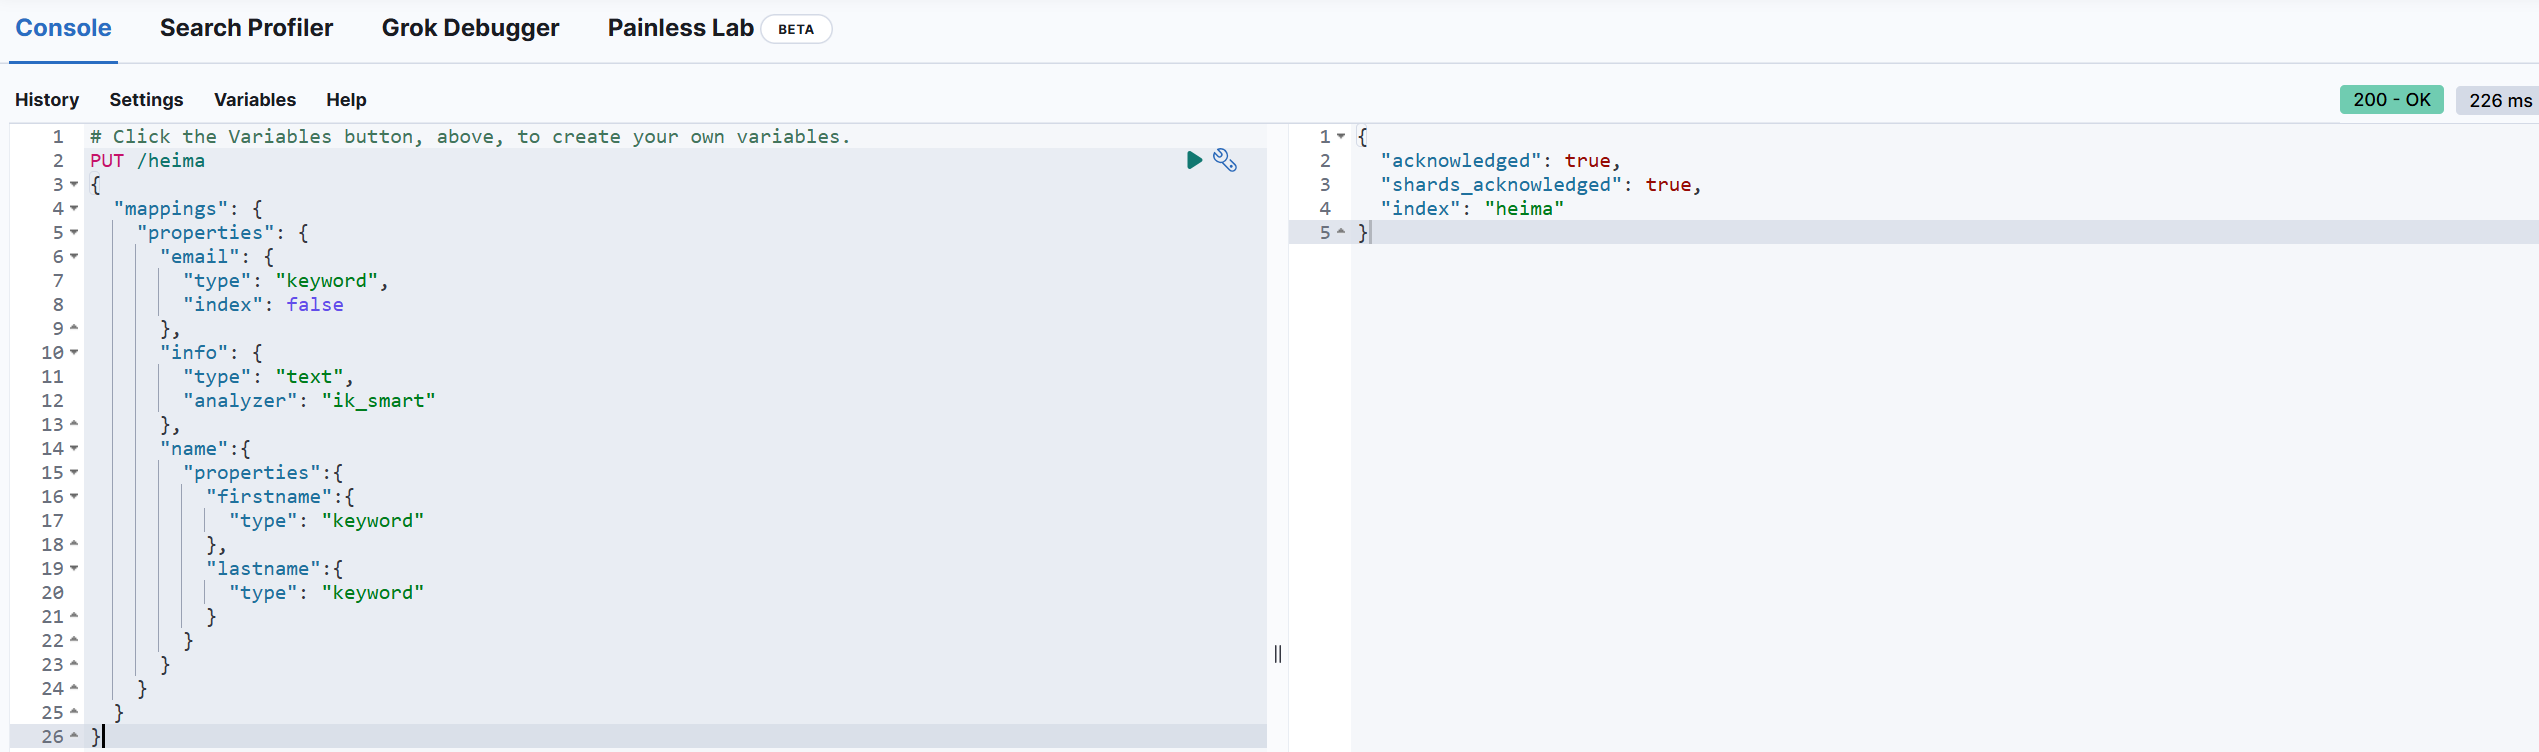The width and height of the screenshot is (2539, 752).
Task: Switch to the Search Profiler tab
Action: pyautogui.click(x=246, y=28)
